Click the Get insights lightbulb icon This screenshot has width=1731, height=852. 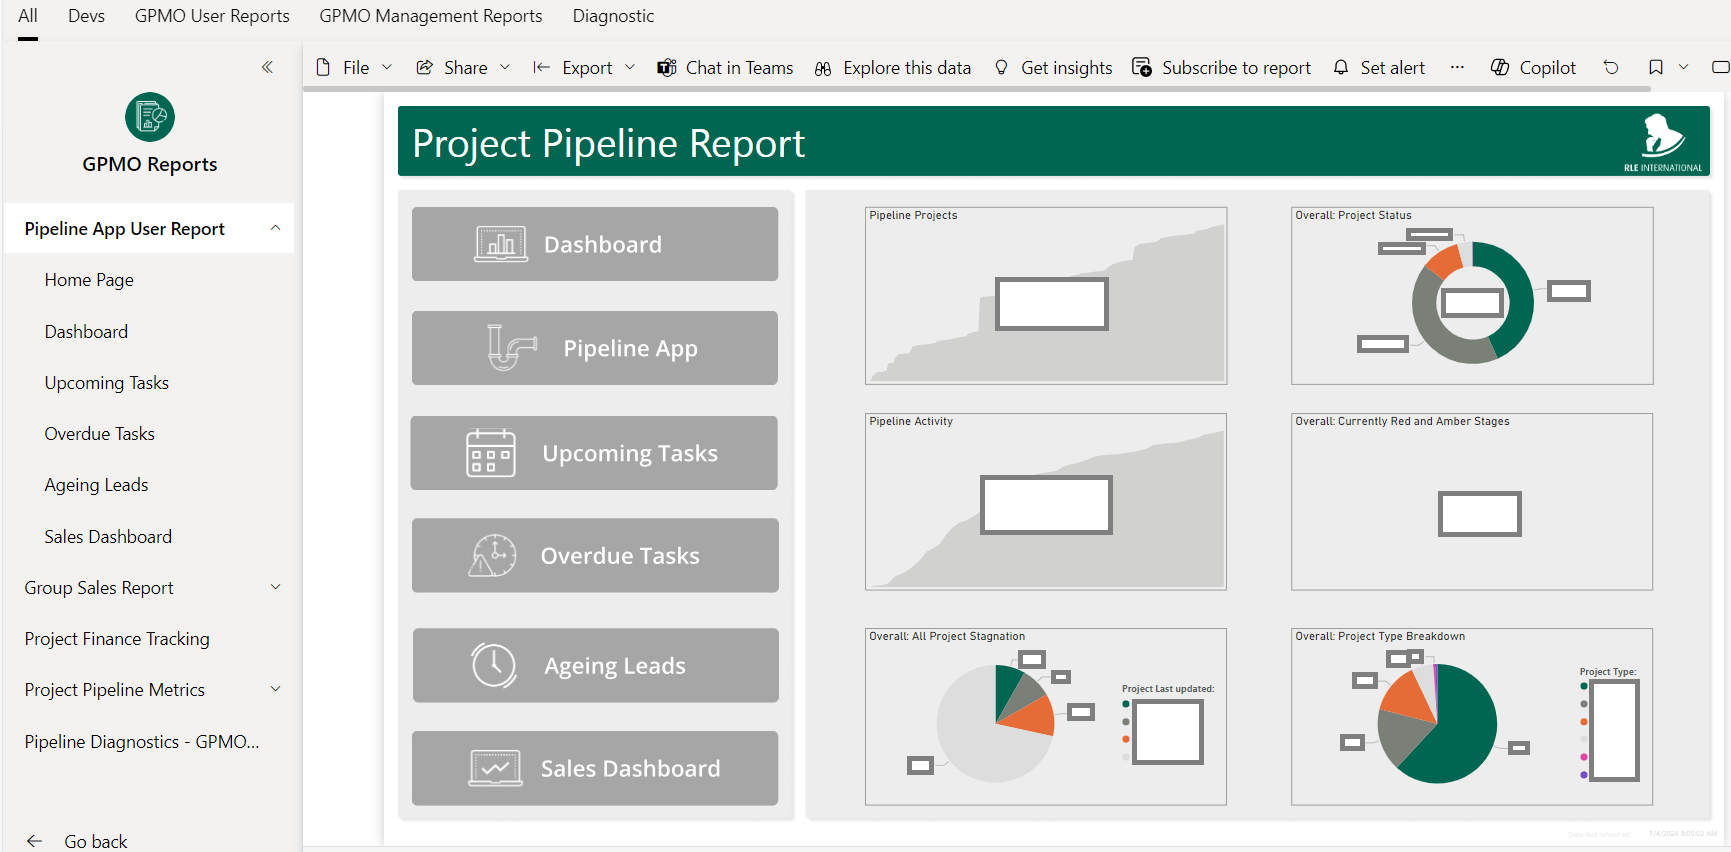[1001, 67]
